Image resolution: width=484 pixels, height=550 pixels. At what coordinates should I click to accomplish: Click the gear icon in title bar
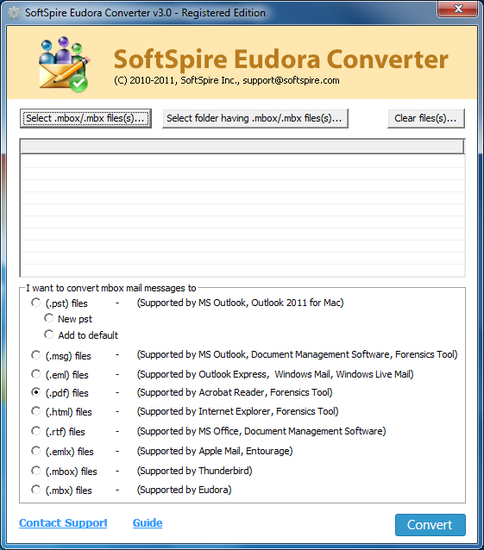[x=14, y=13]
